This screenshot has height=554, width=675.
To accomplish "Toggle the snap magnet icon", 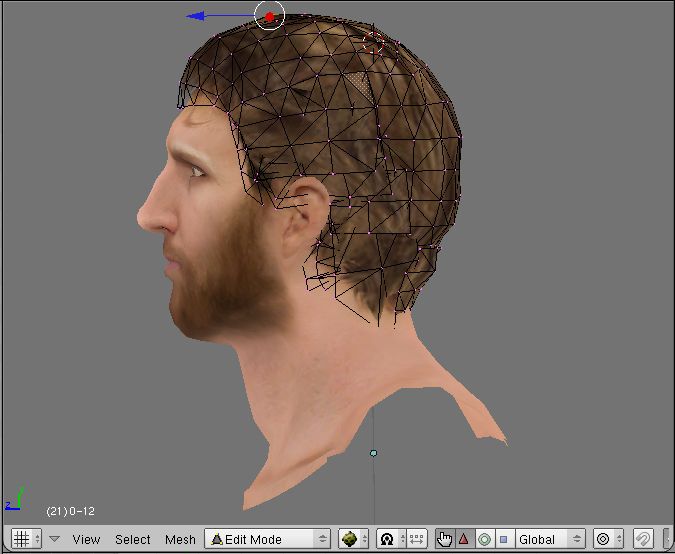I will pos(645,539).
